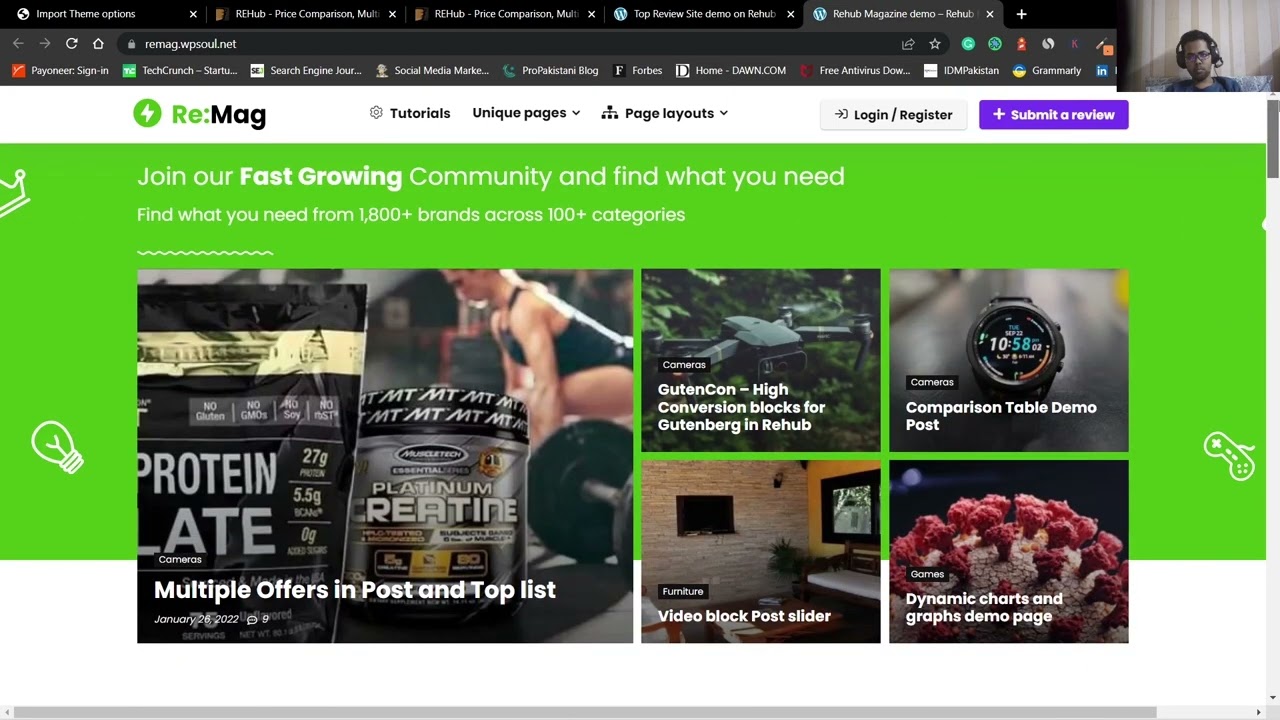The height and width of the screenshot is (720, 1280).
Task: View site info via the padlock icon
Action: point(131,44)
